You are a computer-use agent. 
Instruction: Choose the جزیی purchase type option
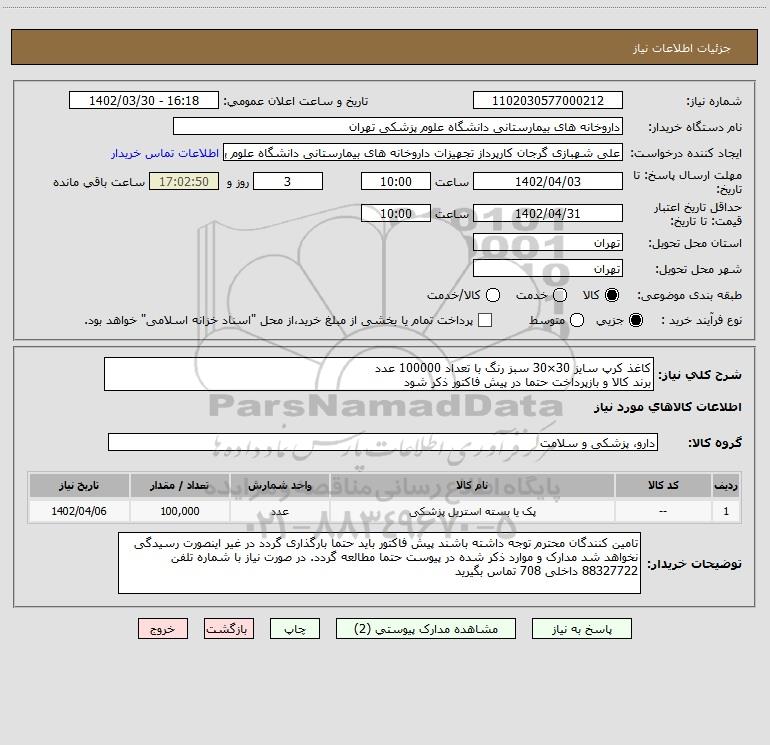635,320
